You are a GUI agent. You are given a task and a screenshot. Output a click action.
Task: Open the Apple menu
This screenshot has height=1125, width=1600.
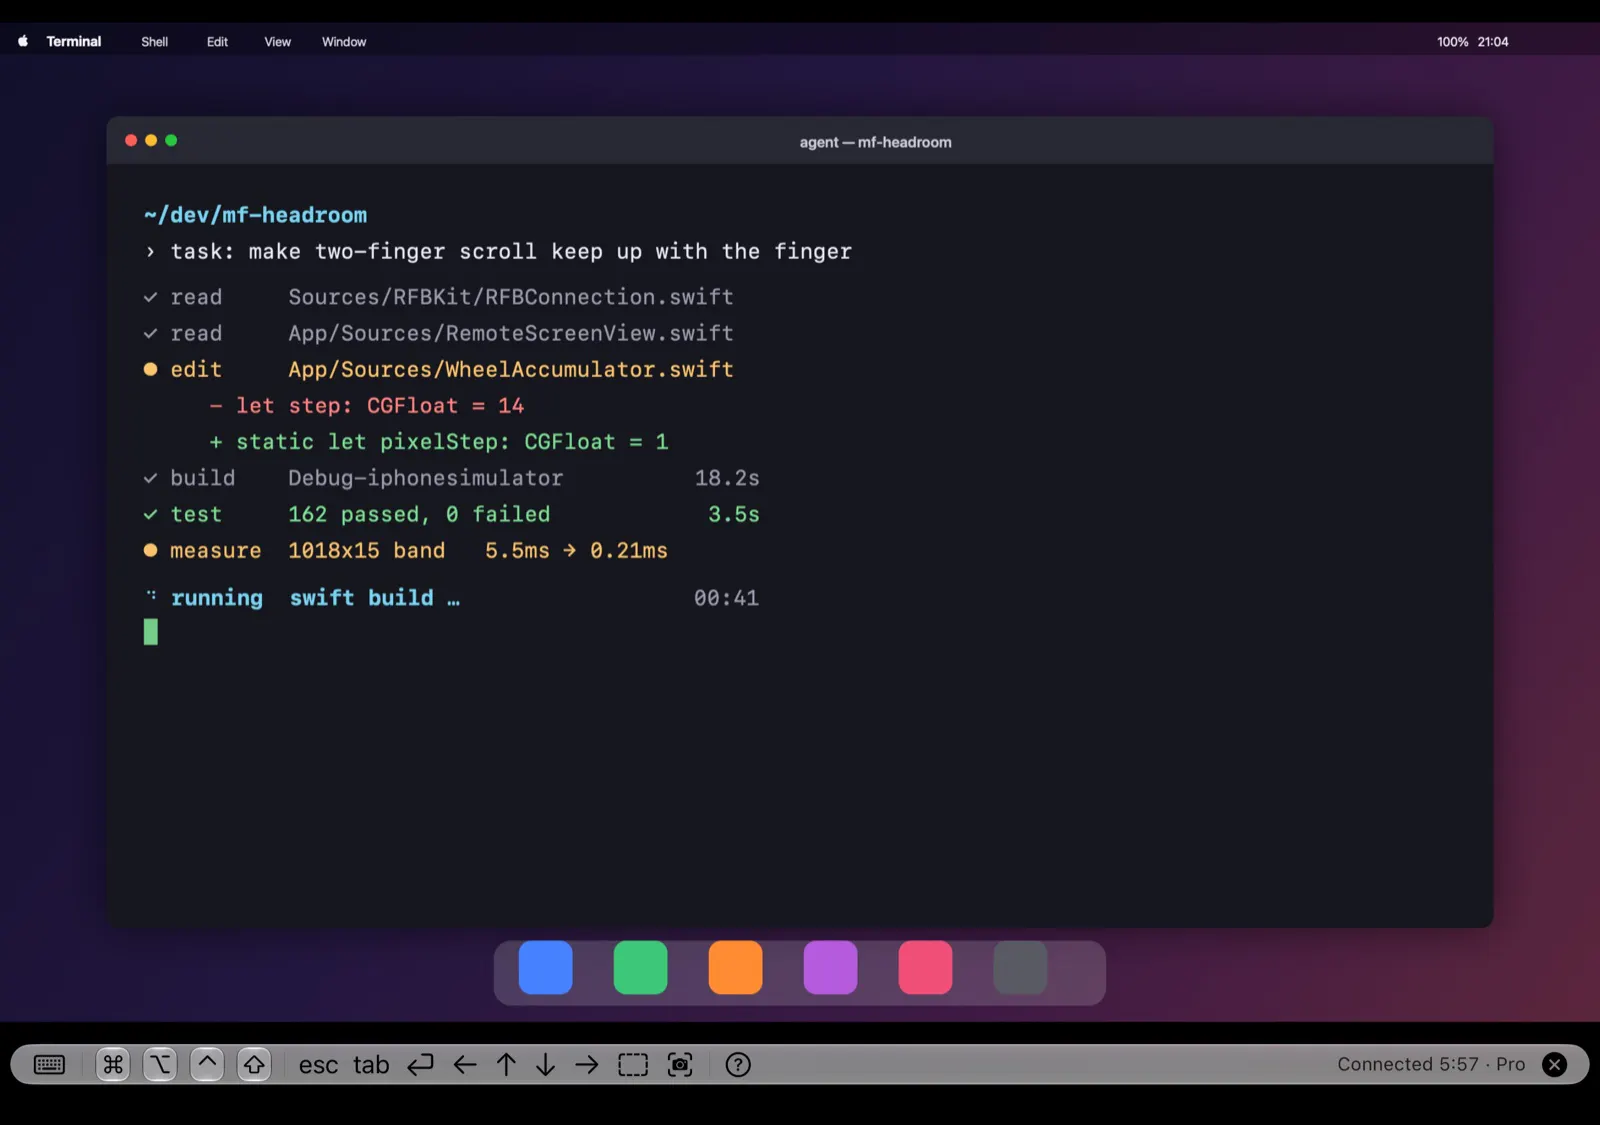[x=23, y=41]
